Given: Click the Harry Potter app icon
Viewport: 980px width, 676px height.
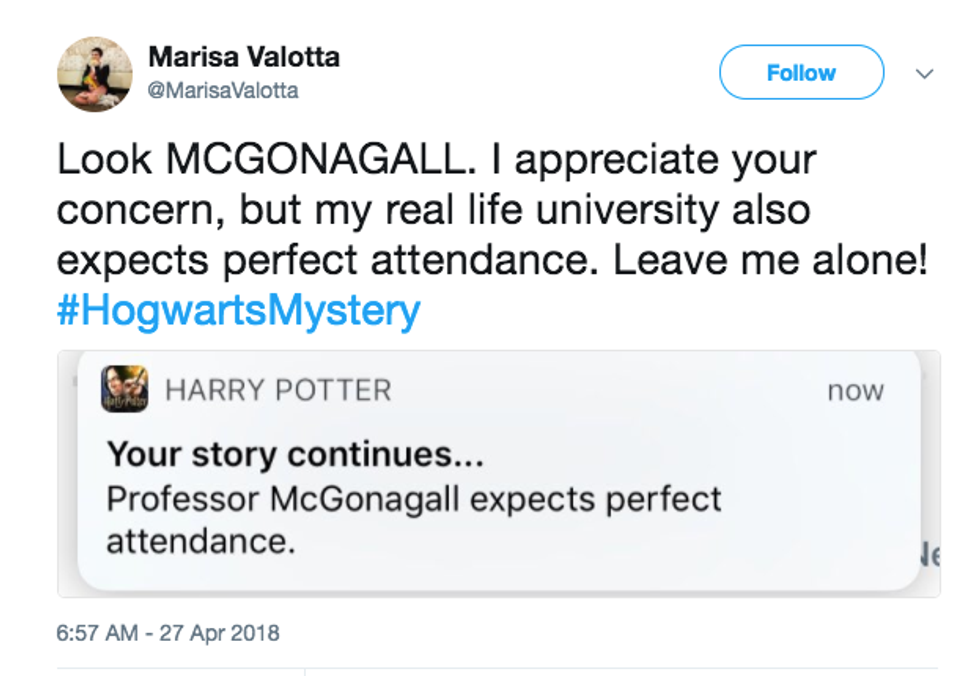Looking at the screenshot, I should [125, 389].
